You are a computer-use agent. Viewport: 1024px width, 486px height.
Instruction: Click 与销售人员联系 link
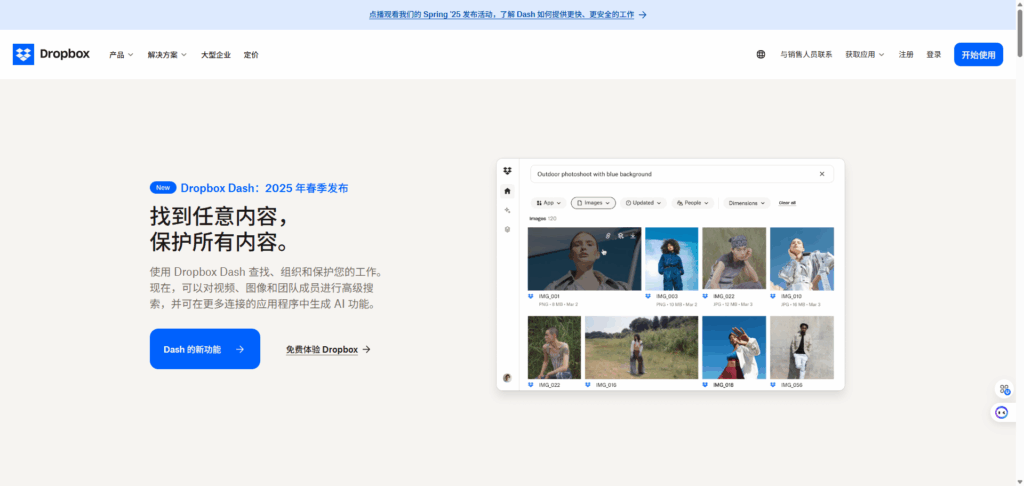pyautogui.click(x=806, y=55)
